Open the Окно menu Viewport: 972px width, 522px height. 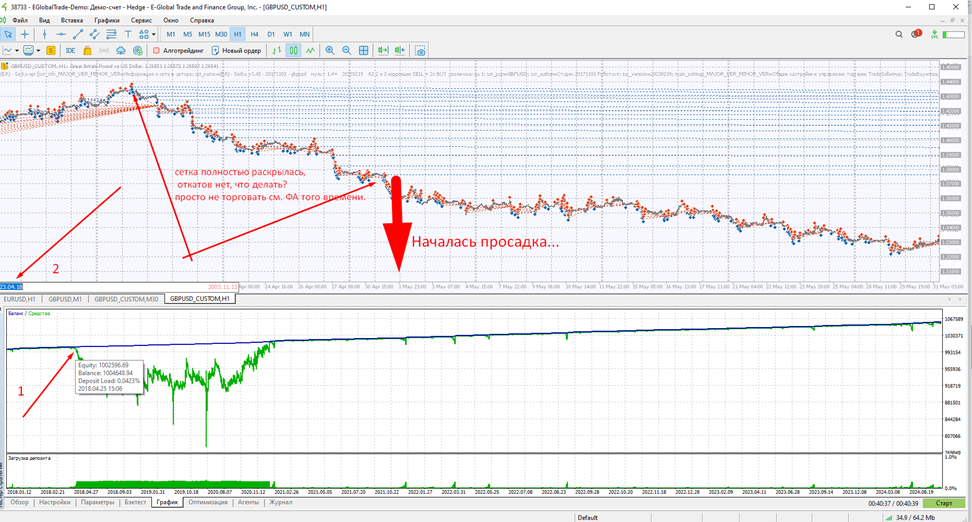pos(170,20)
